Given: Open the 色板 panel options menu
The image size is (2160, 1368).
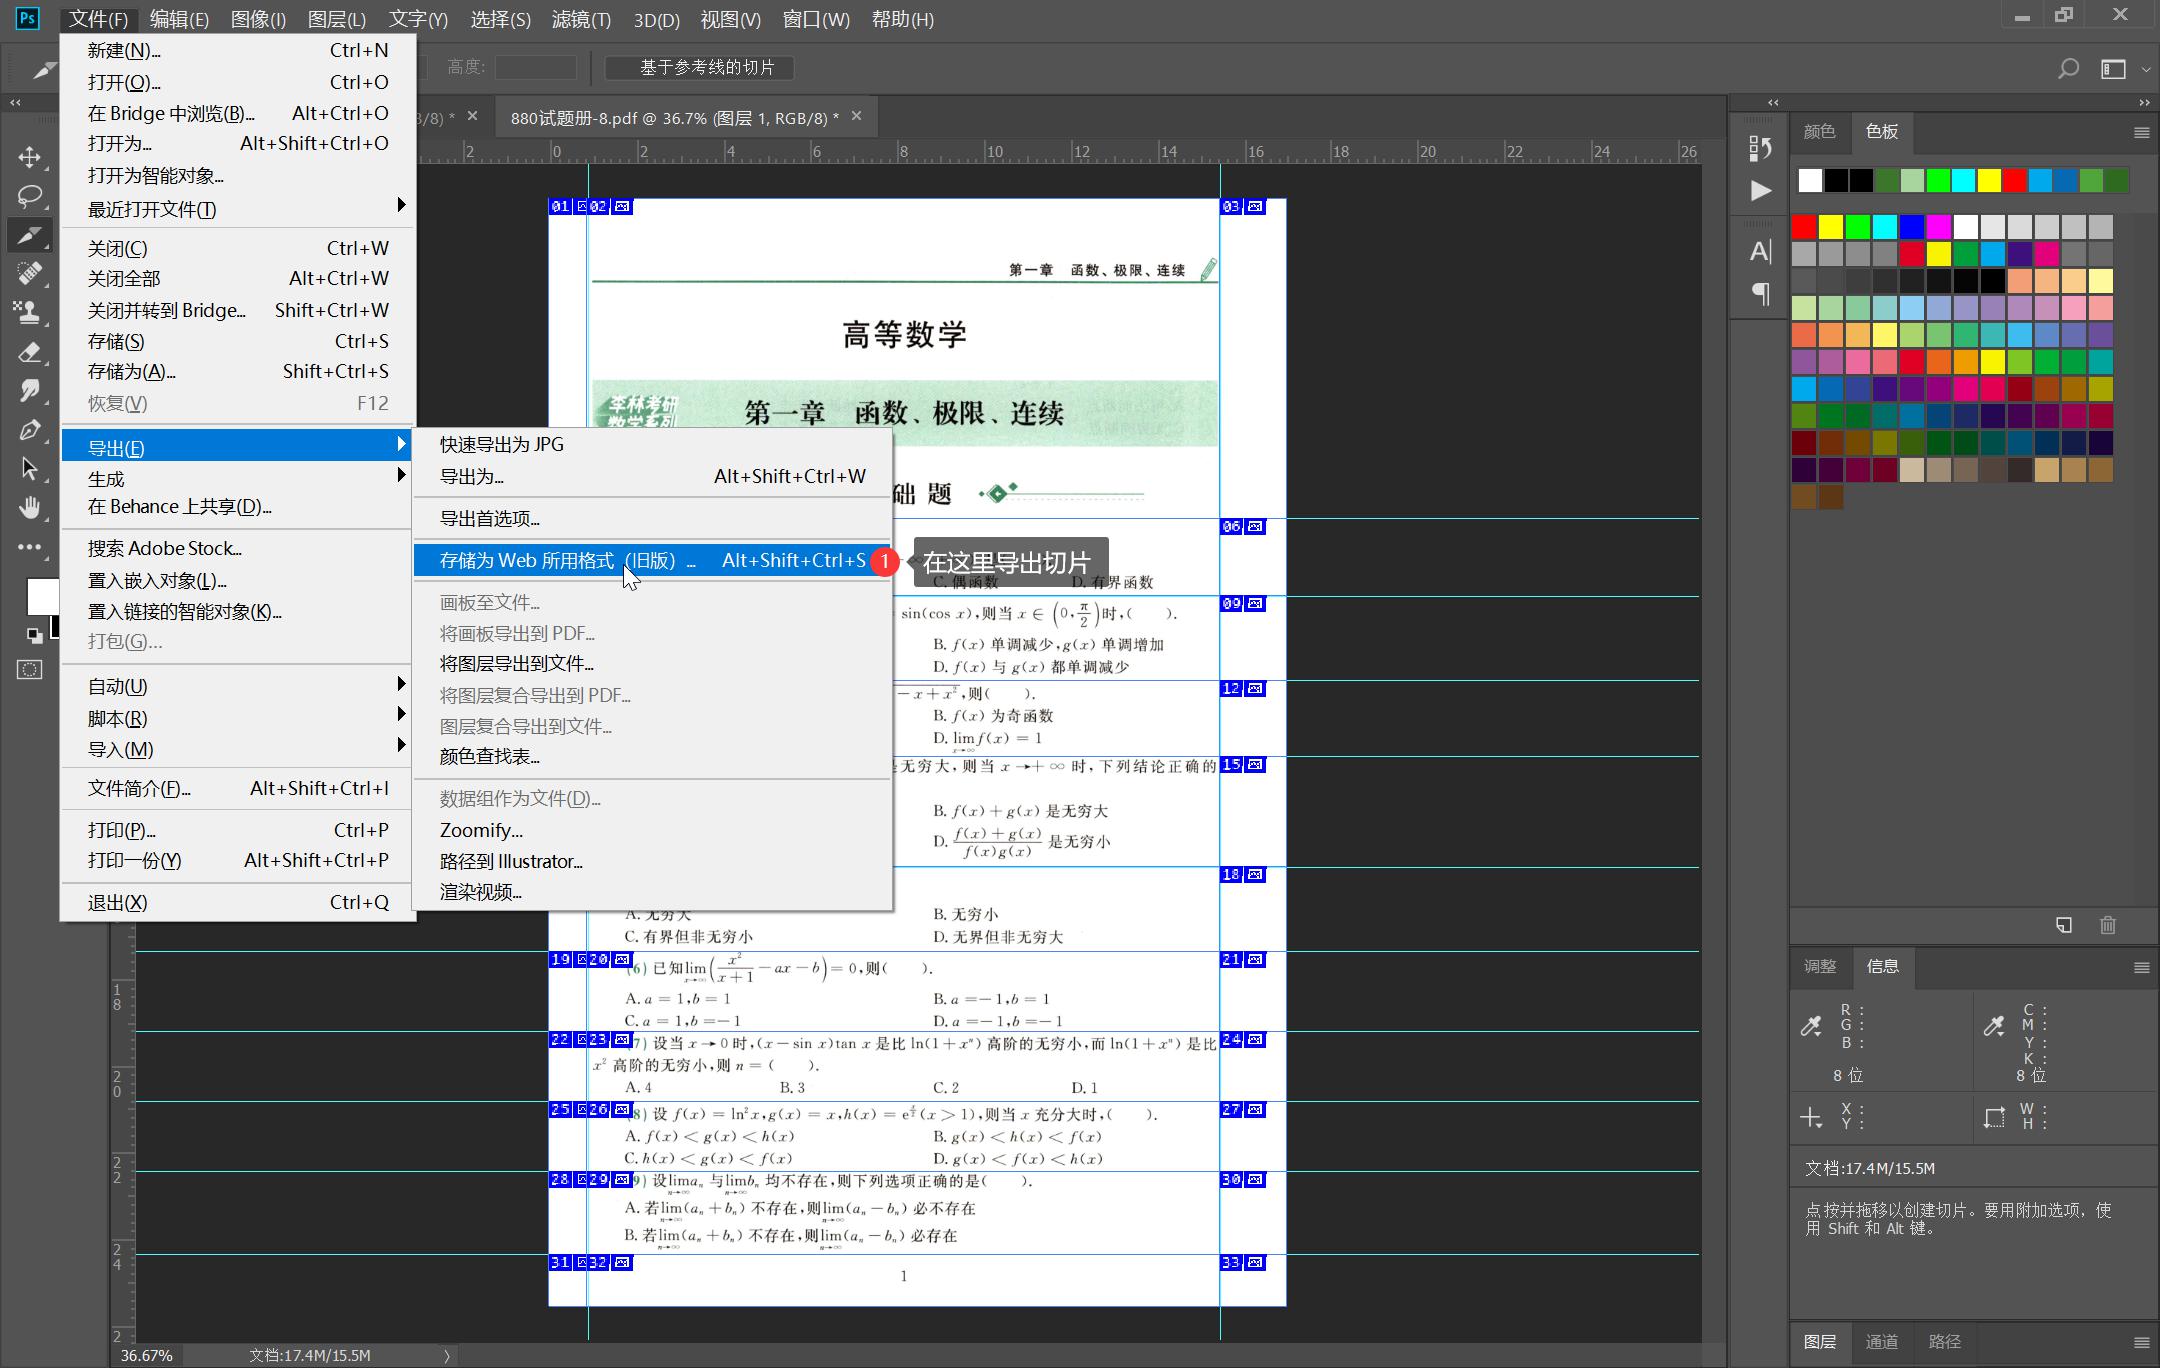Looking at the screenshot, I should 2141,132.
